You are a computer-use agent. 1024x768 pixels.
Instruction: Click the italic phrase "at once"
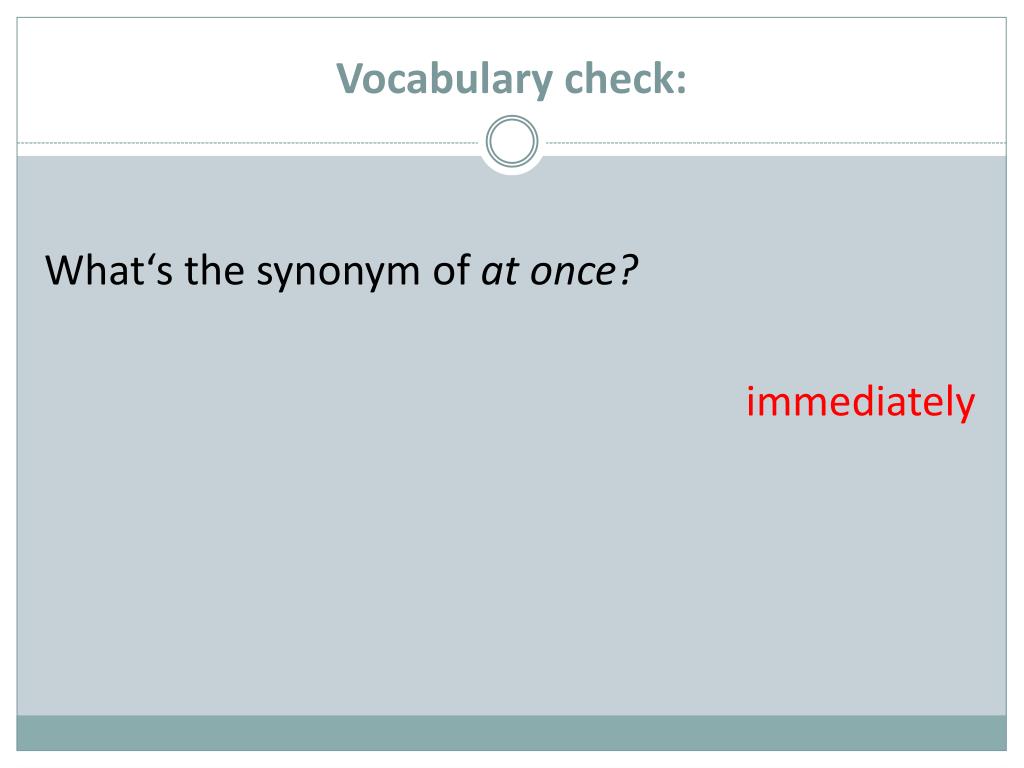(549, 271)
